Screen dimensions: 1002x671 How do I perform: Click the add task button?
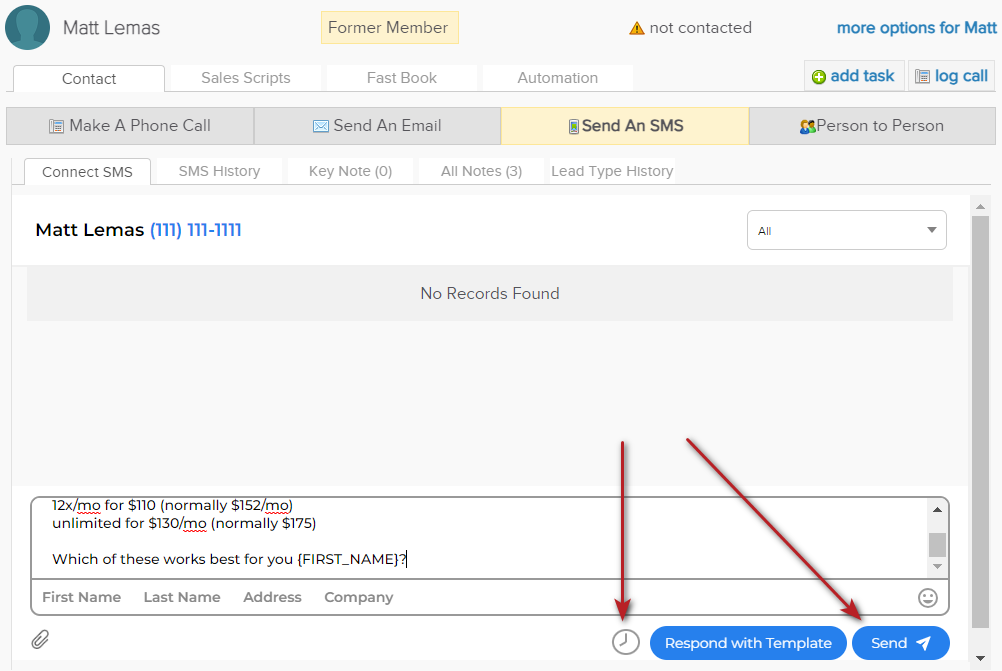pos(854,76)
